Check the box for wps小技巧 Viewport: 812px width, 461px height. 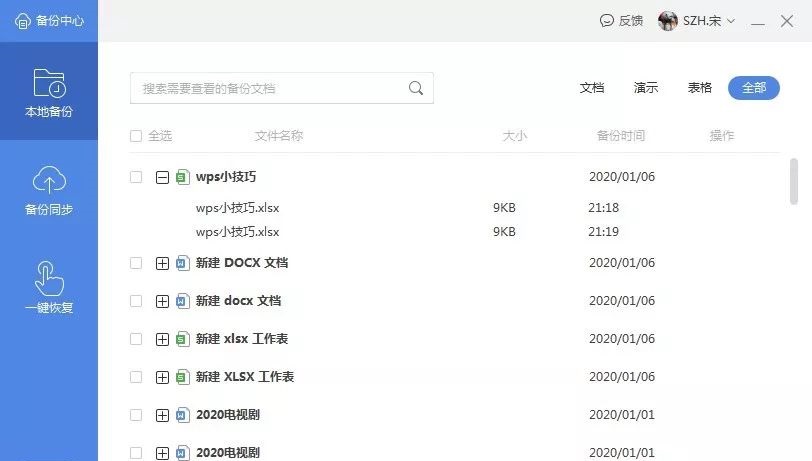pos(136,177)
